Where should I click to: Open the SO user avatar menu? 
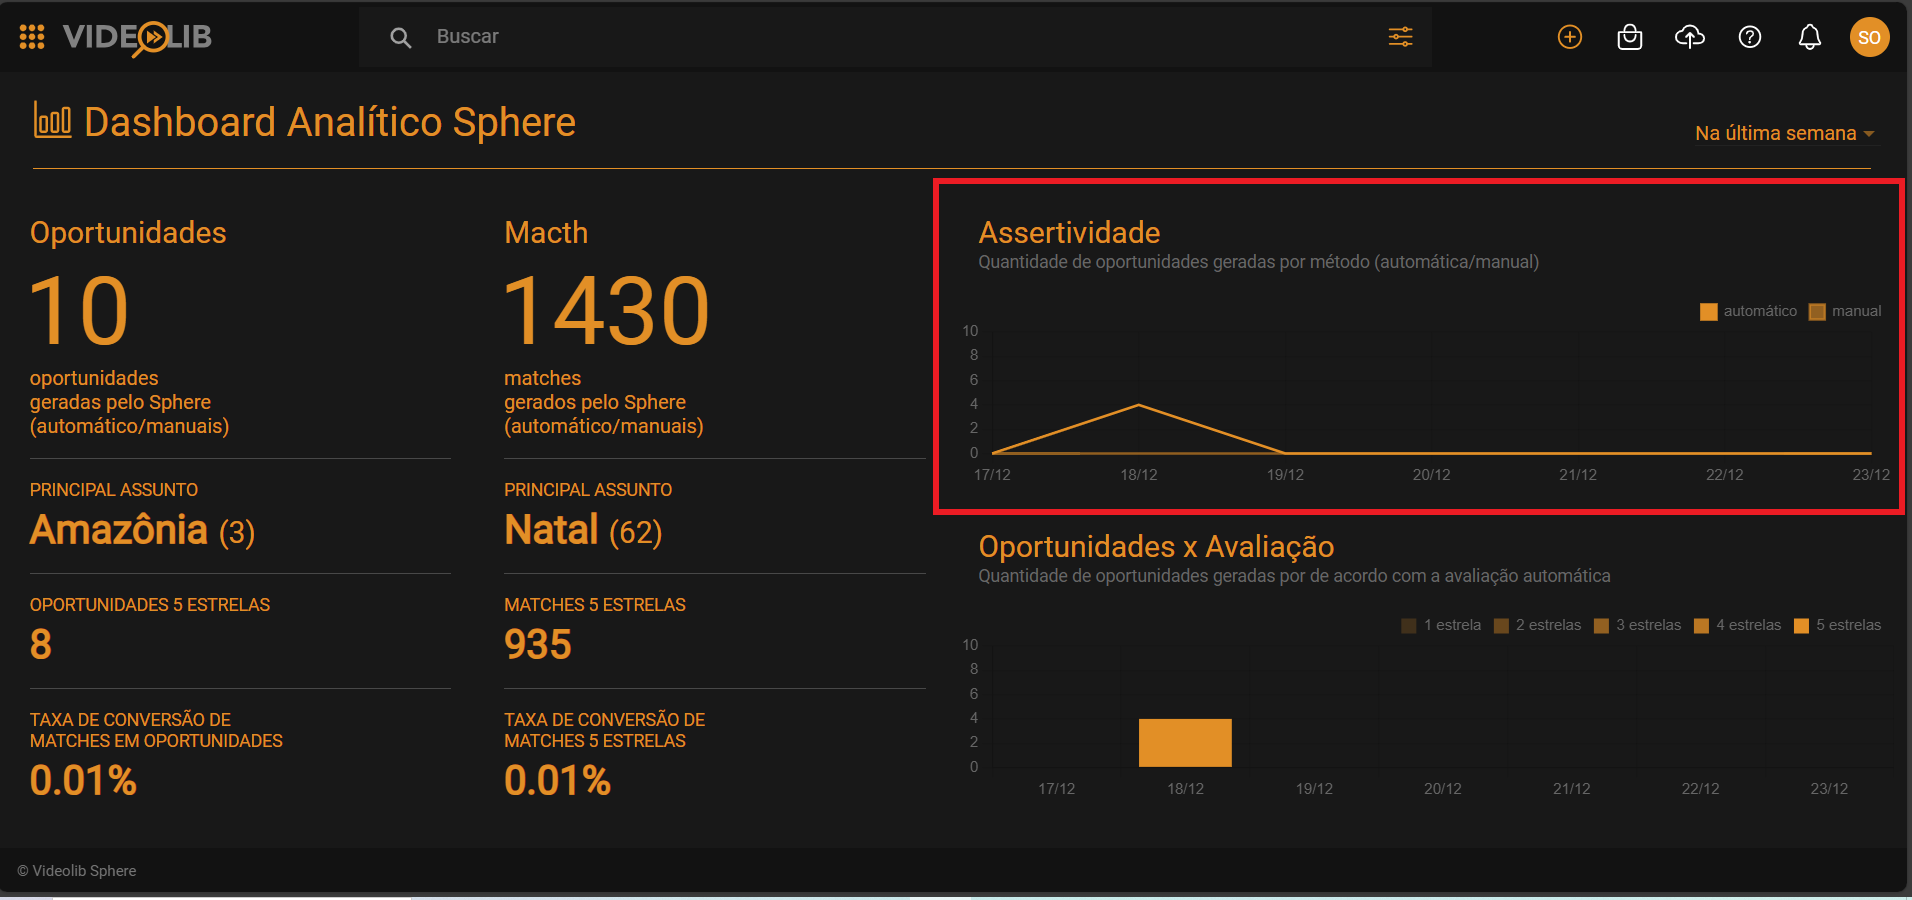click(1869, 37)
